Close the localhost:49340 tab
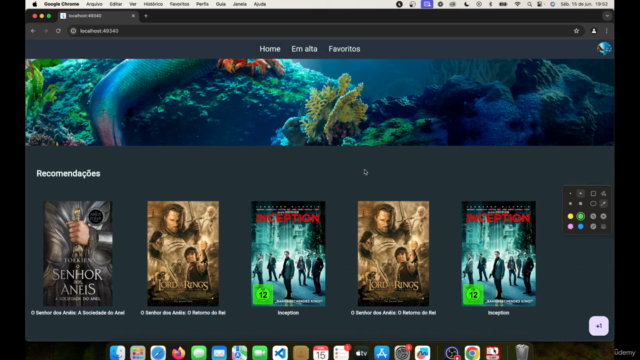640x360 pixels. pyautogui.click(x=133, y=16)
